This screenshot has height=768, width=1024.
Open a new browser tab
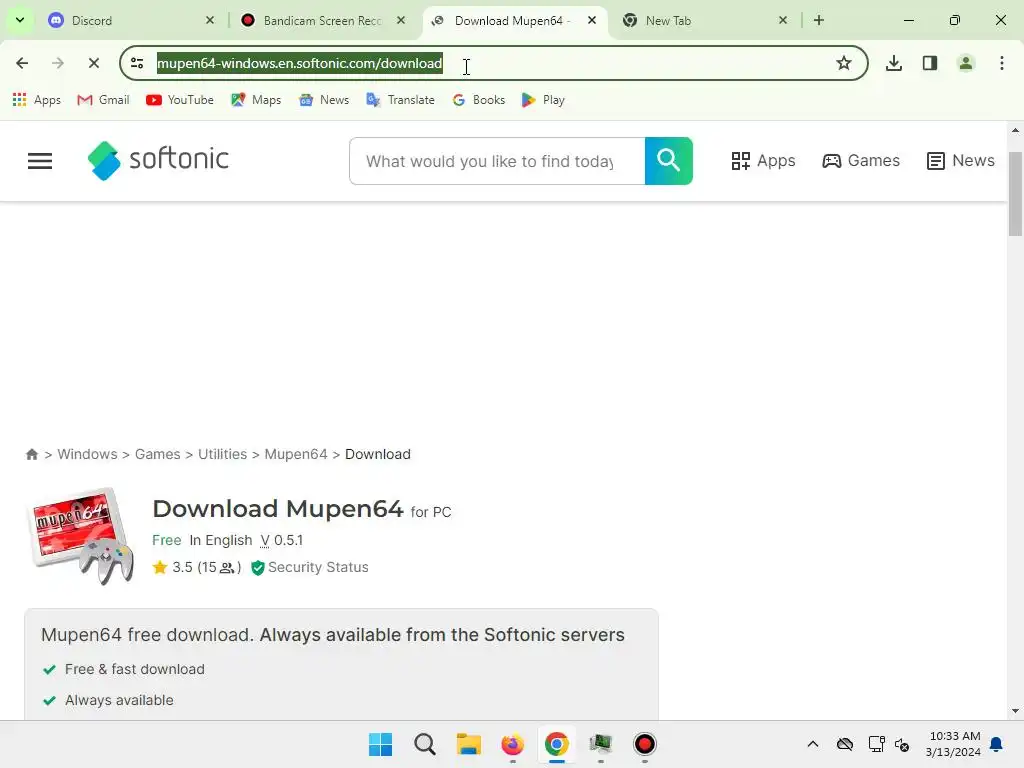pyautogui.click(x=819, y=20)
